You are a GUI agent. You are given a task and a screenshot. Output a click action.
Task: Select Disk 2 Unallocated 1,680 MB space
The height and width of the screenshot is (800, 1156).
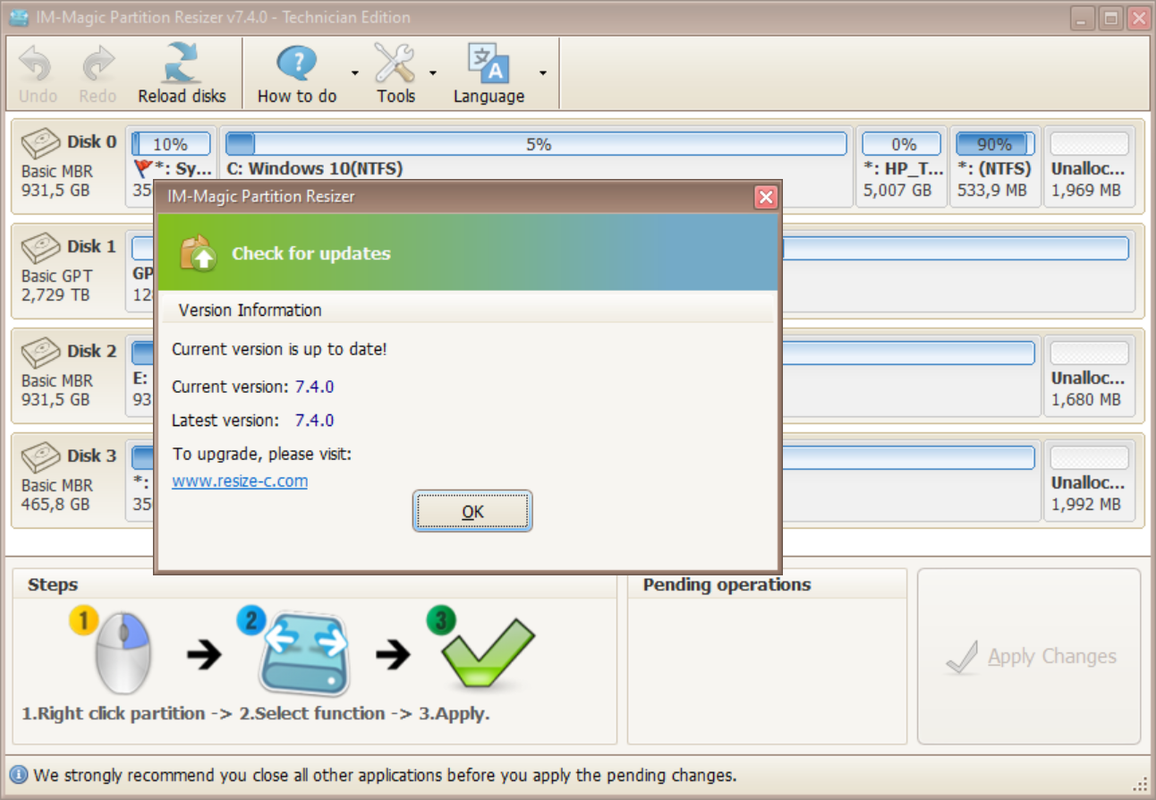(1089, 376)
